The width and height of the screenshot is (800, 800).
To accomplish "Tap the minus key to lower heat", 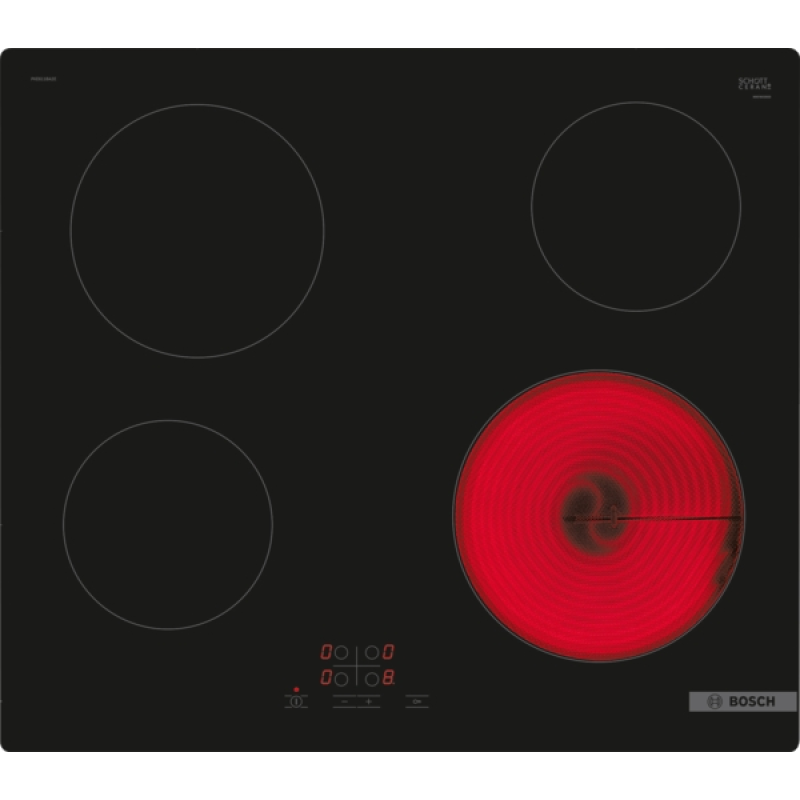I will click(344, 702).
